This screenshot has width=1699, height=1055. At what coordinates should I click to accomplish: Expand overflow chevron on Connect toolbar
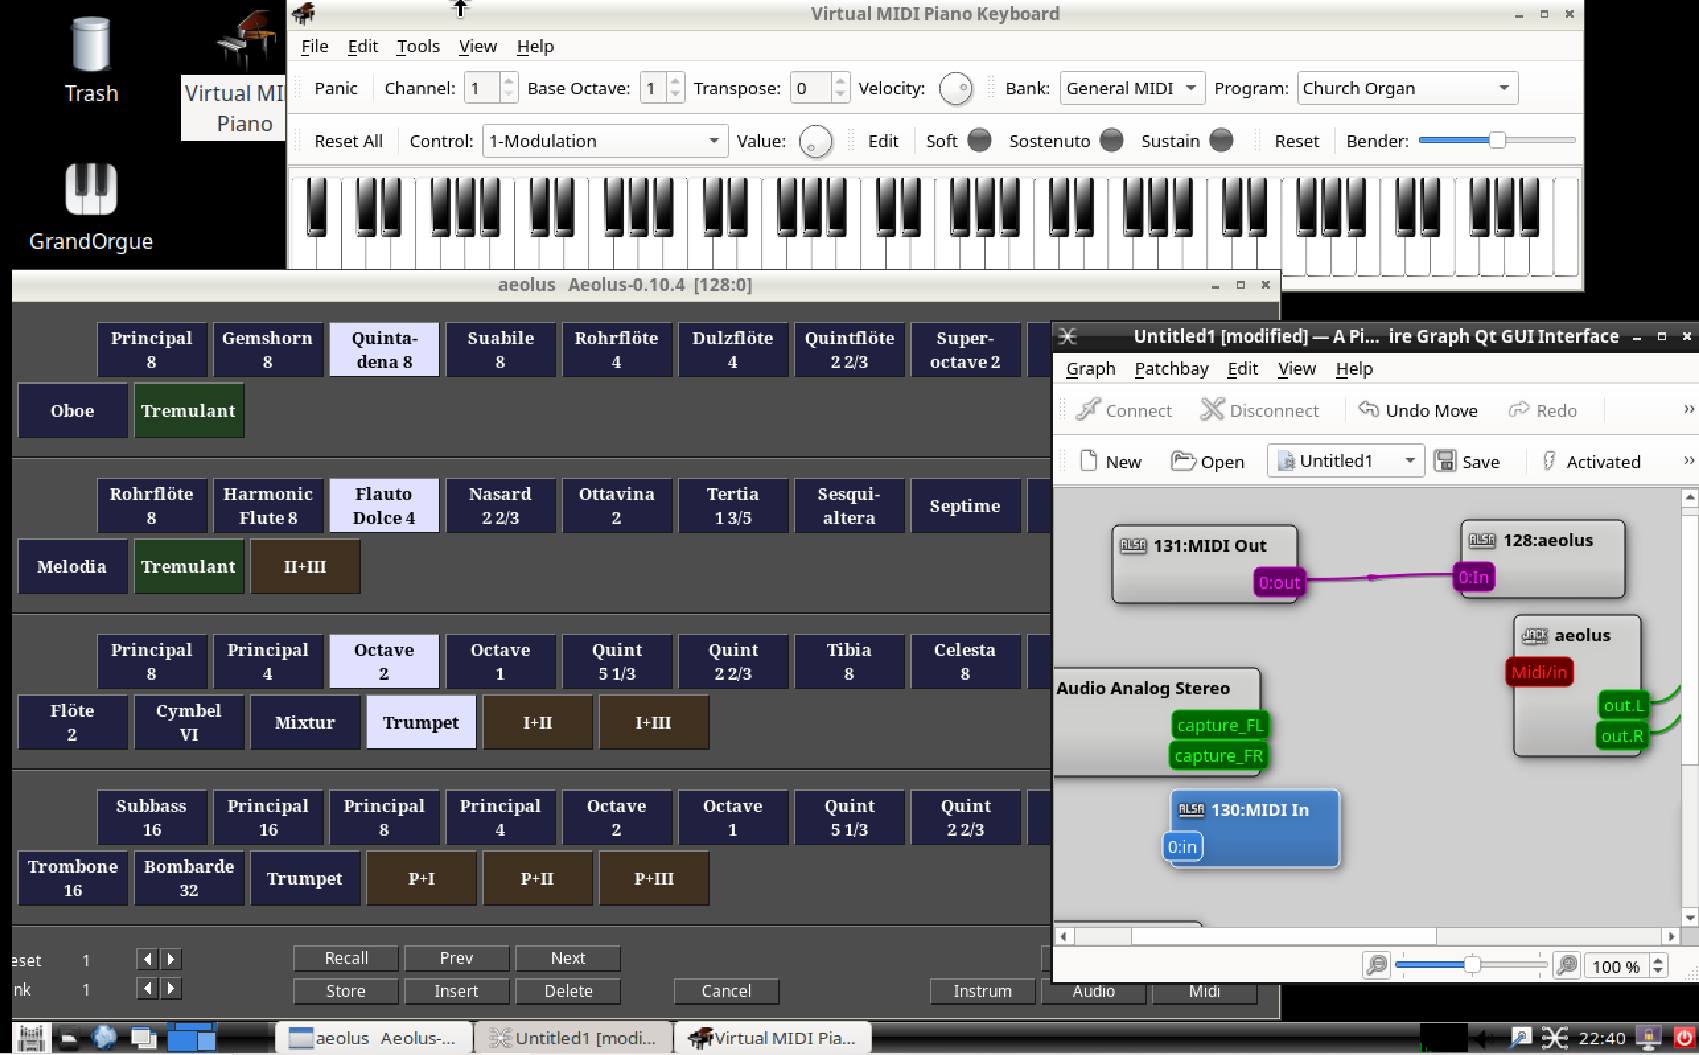[x=1689, y=409]
